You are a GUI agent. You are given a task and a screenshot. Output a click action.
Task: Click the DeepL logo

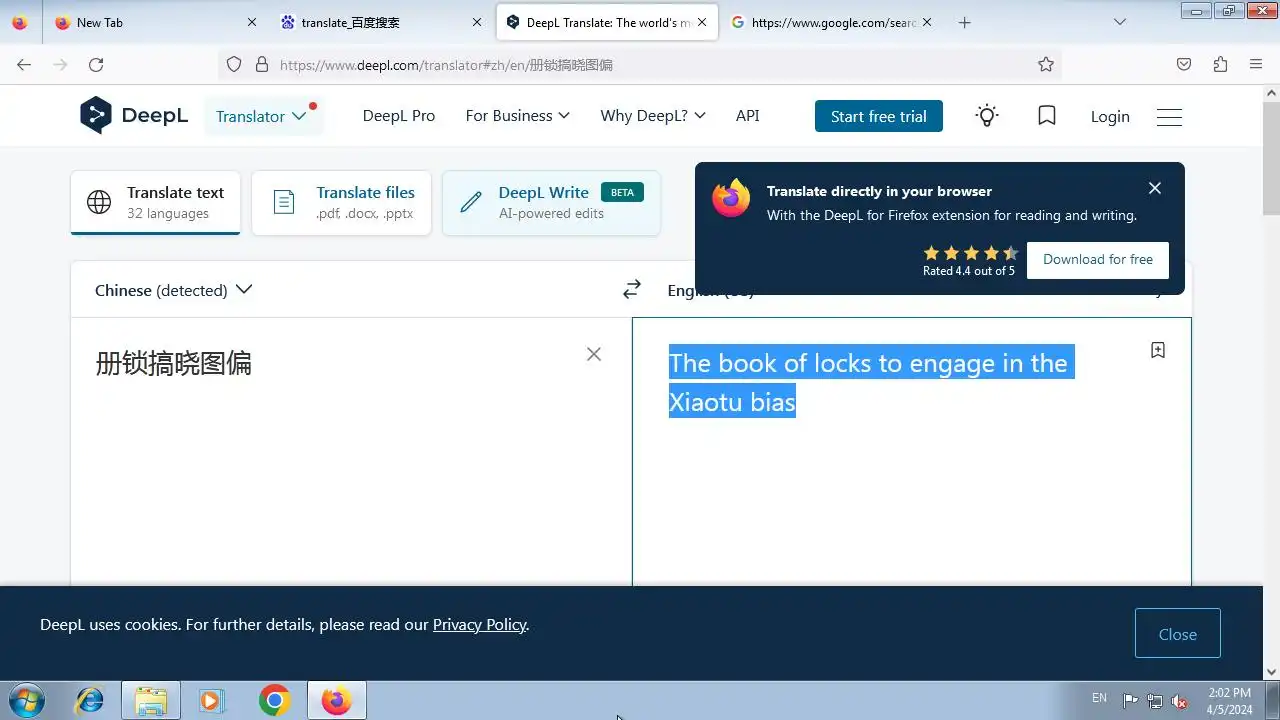click(134, 116)
